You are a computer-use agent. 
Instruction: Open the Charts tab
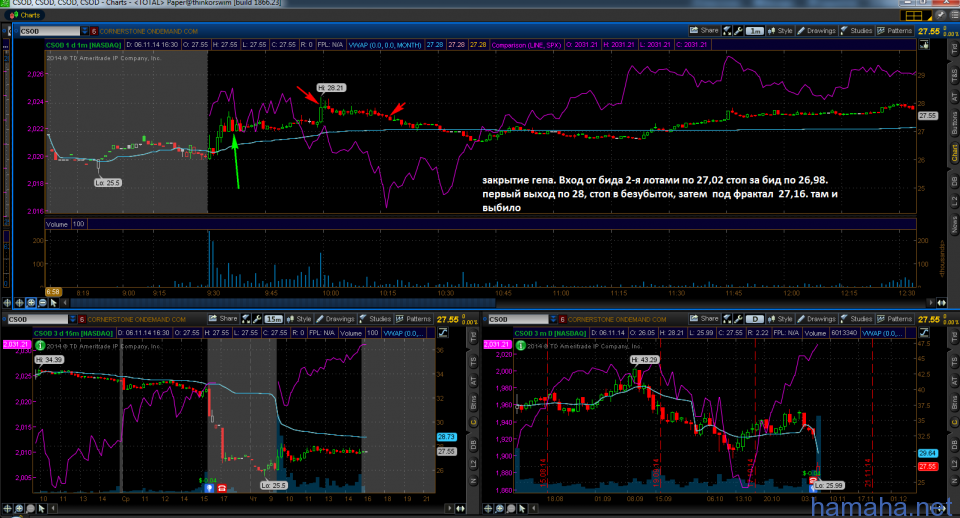pyautogui.click(x=25, y=15)
